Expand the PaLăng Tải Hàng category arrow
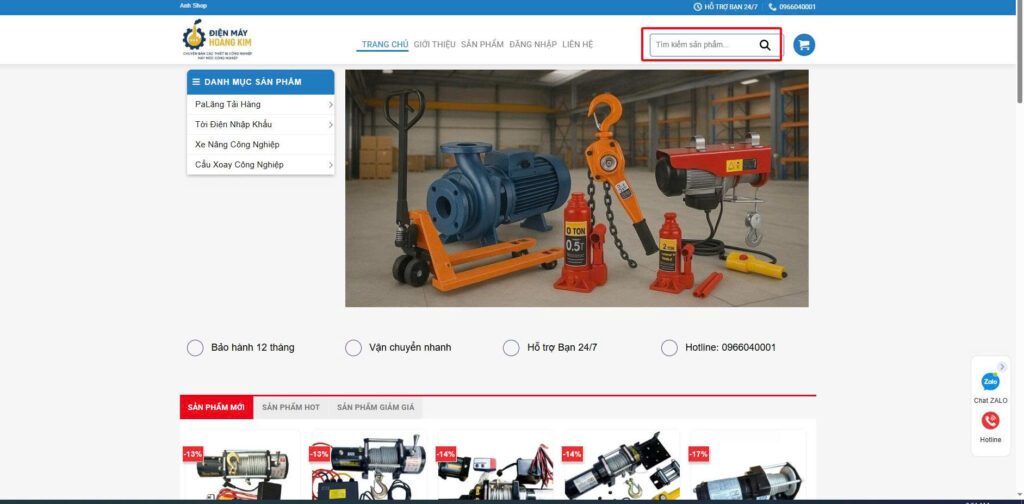 tap(330, 104)
